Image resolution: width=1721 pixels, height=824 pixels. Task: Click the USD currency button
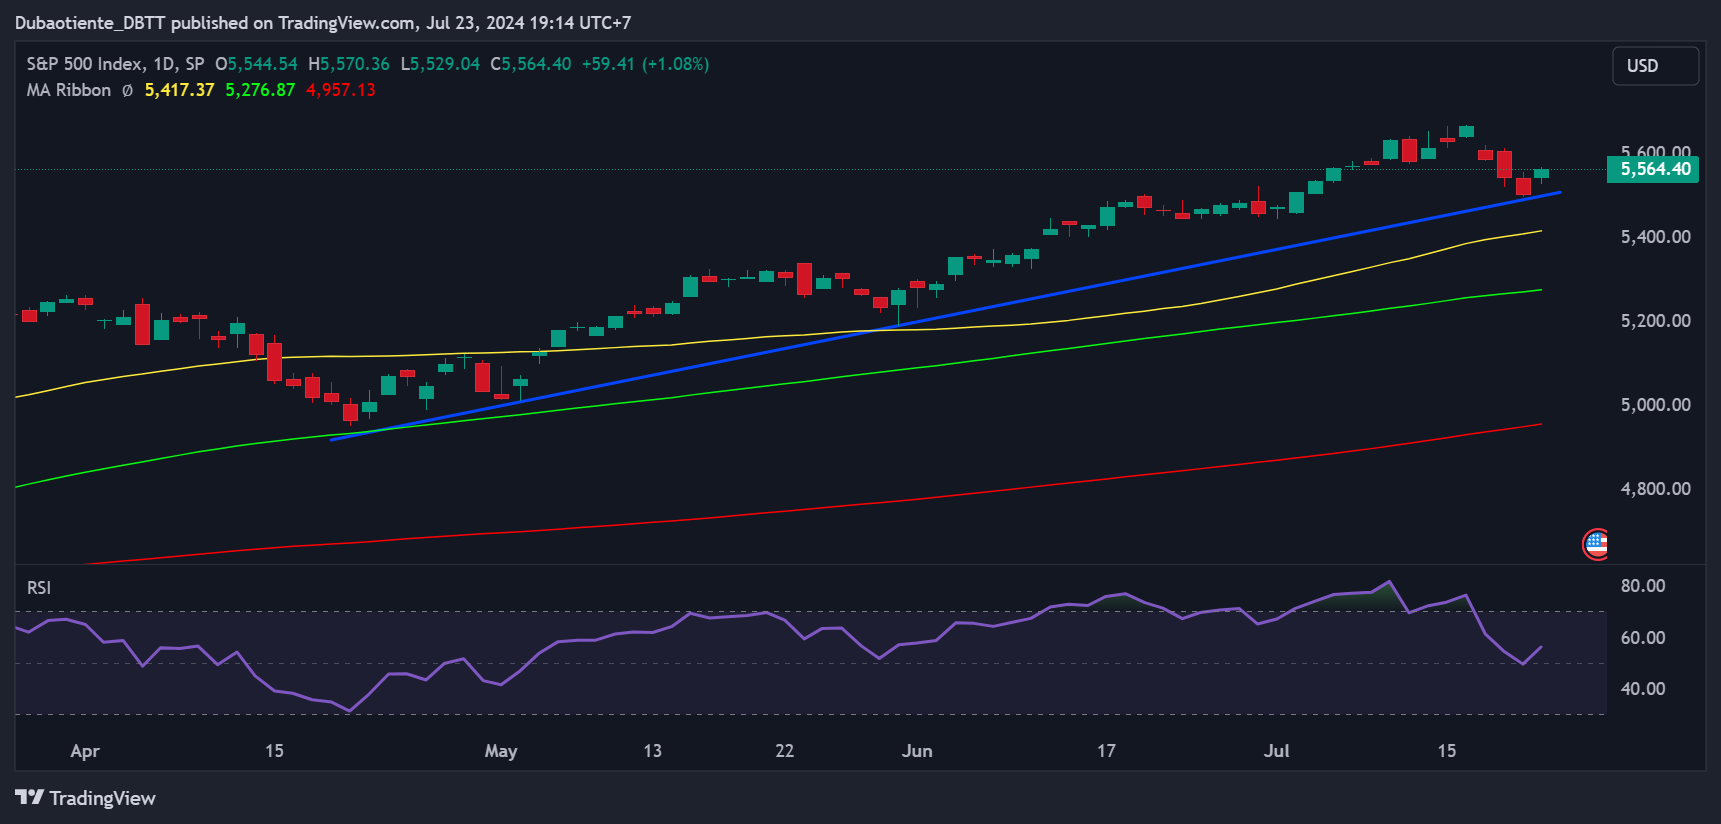tap(1655, 66)
